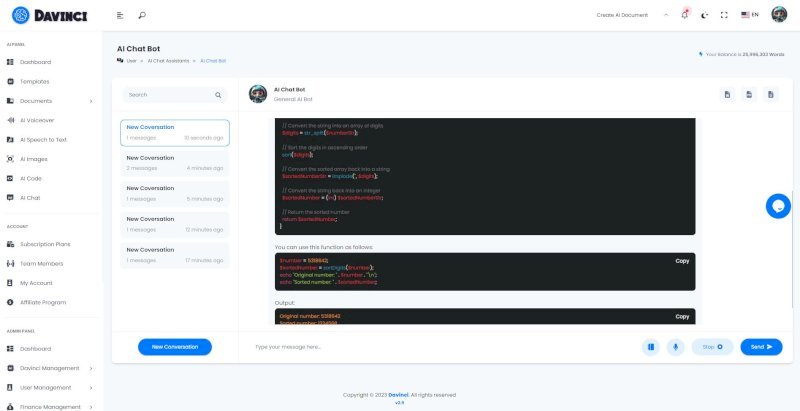Screen dimensions: 800x411
Task: Click the microphone voice input icon
Action: (x=676, y=347)
